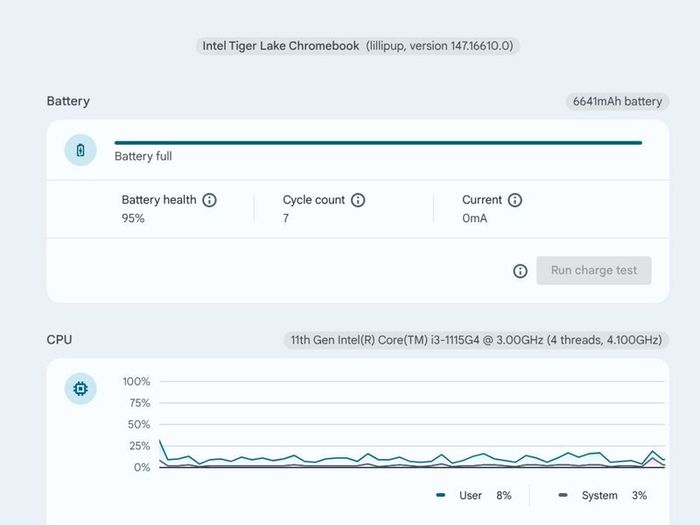
Task: Select the 6641mAh battery label chip
Action: (x=617, y=101)
